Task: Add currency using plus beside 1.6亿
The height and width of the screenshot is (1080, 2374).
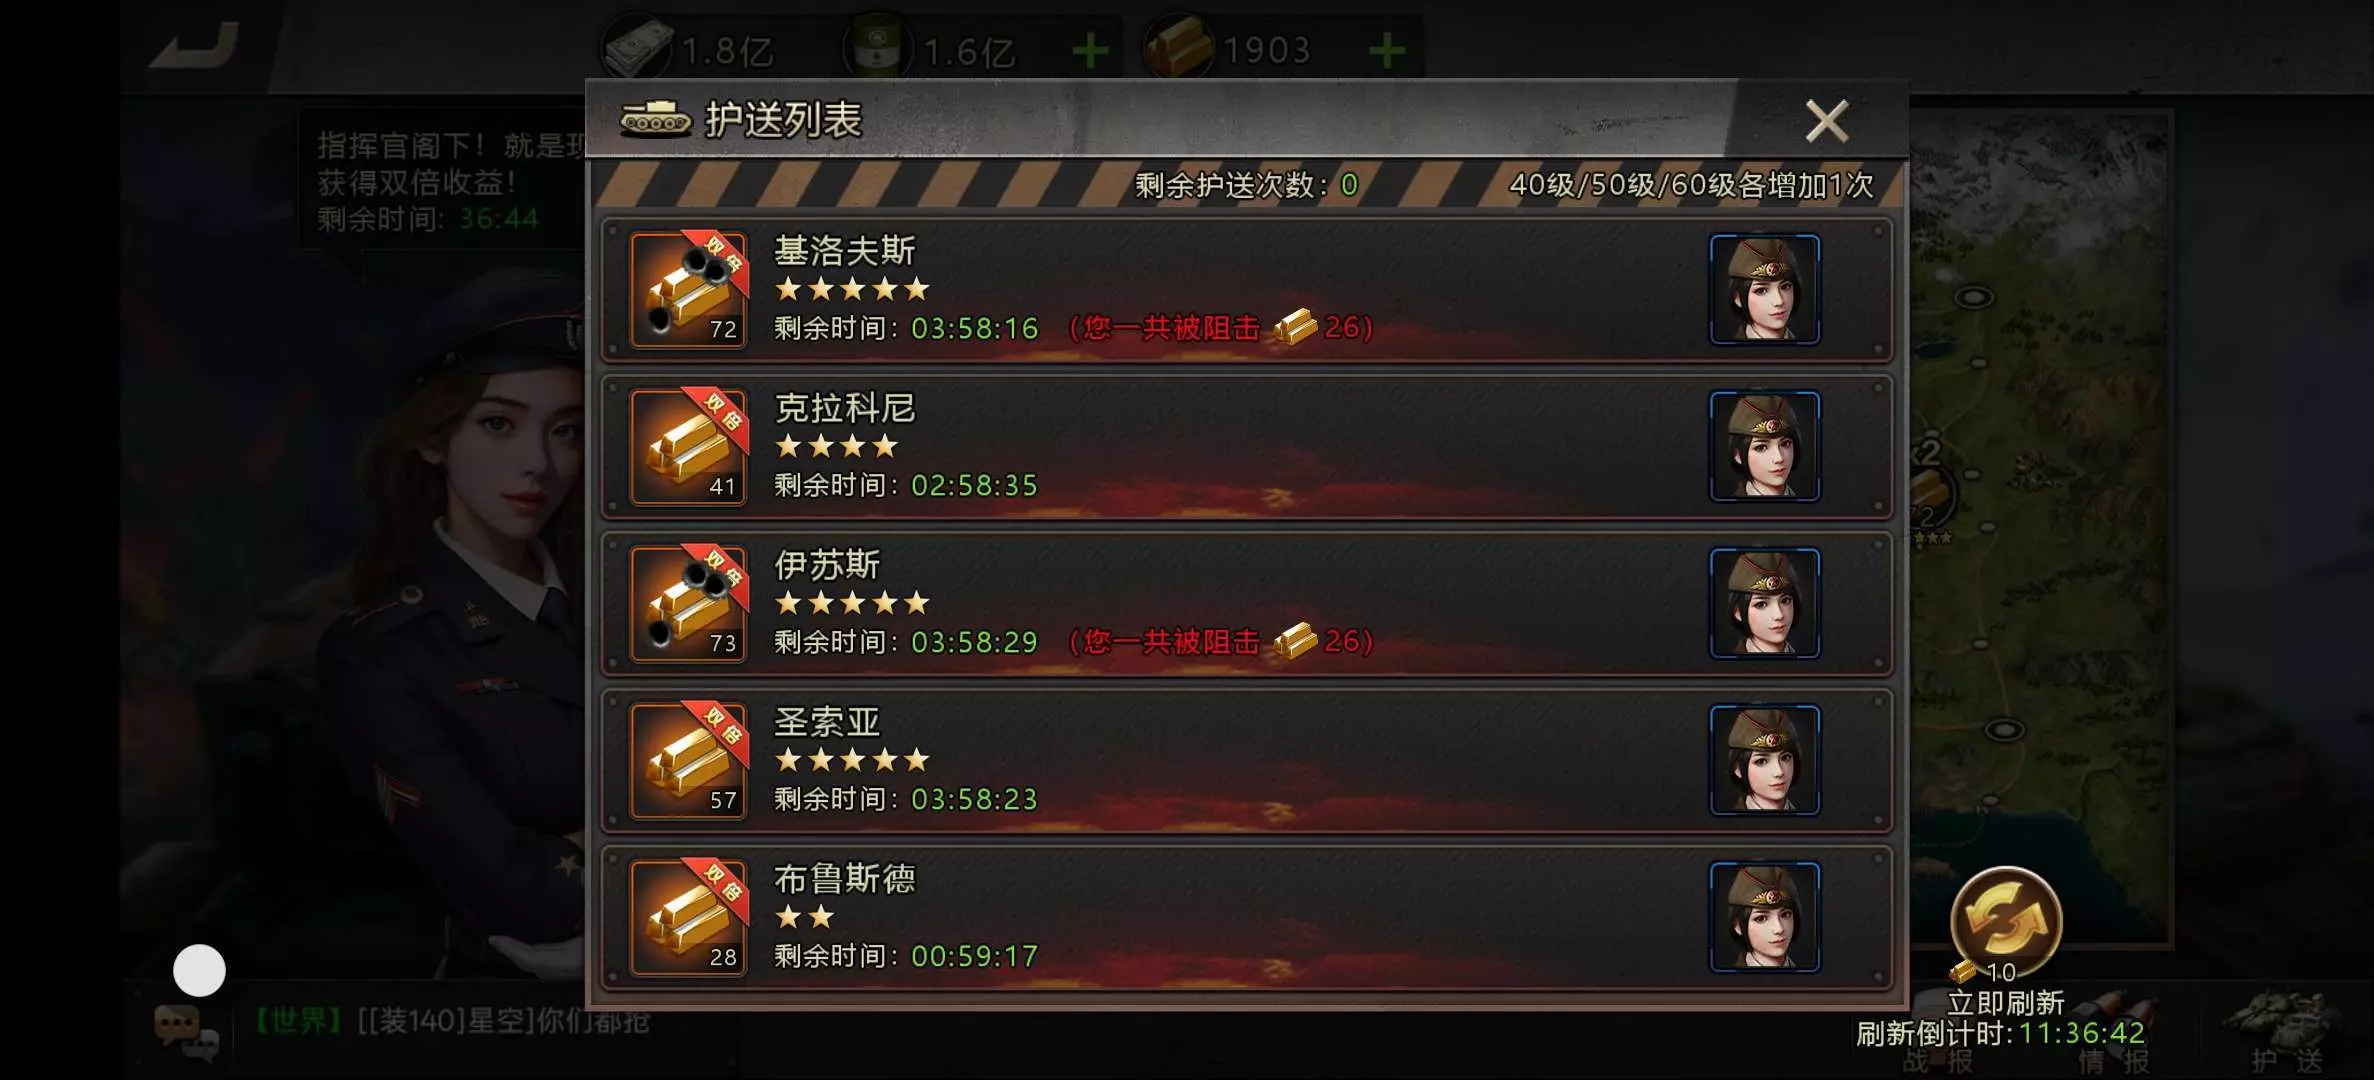Action: point(1090,50)
